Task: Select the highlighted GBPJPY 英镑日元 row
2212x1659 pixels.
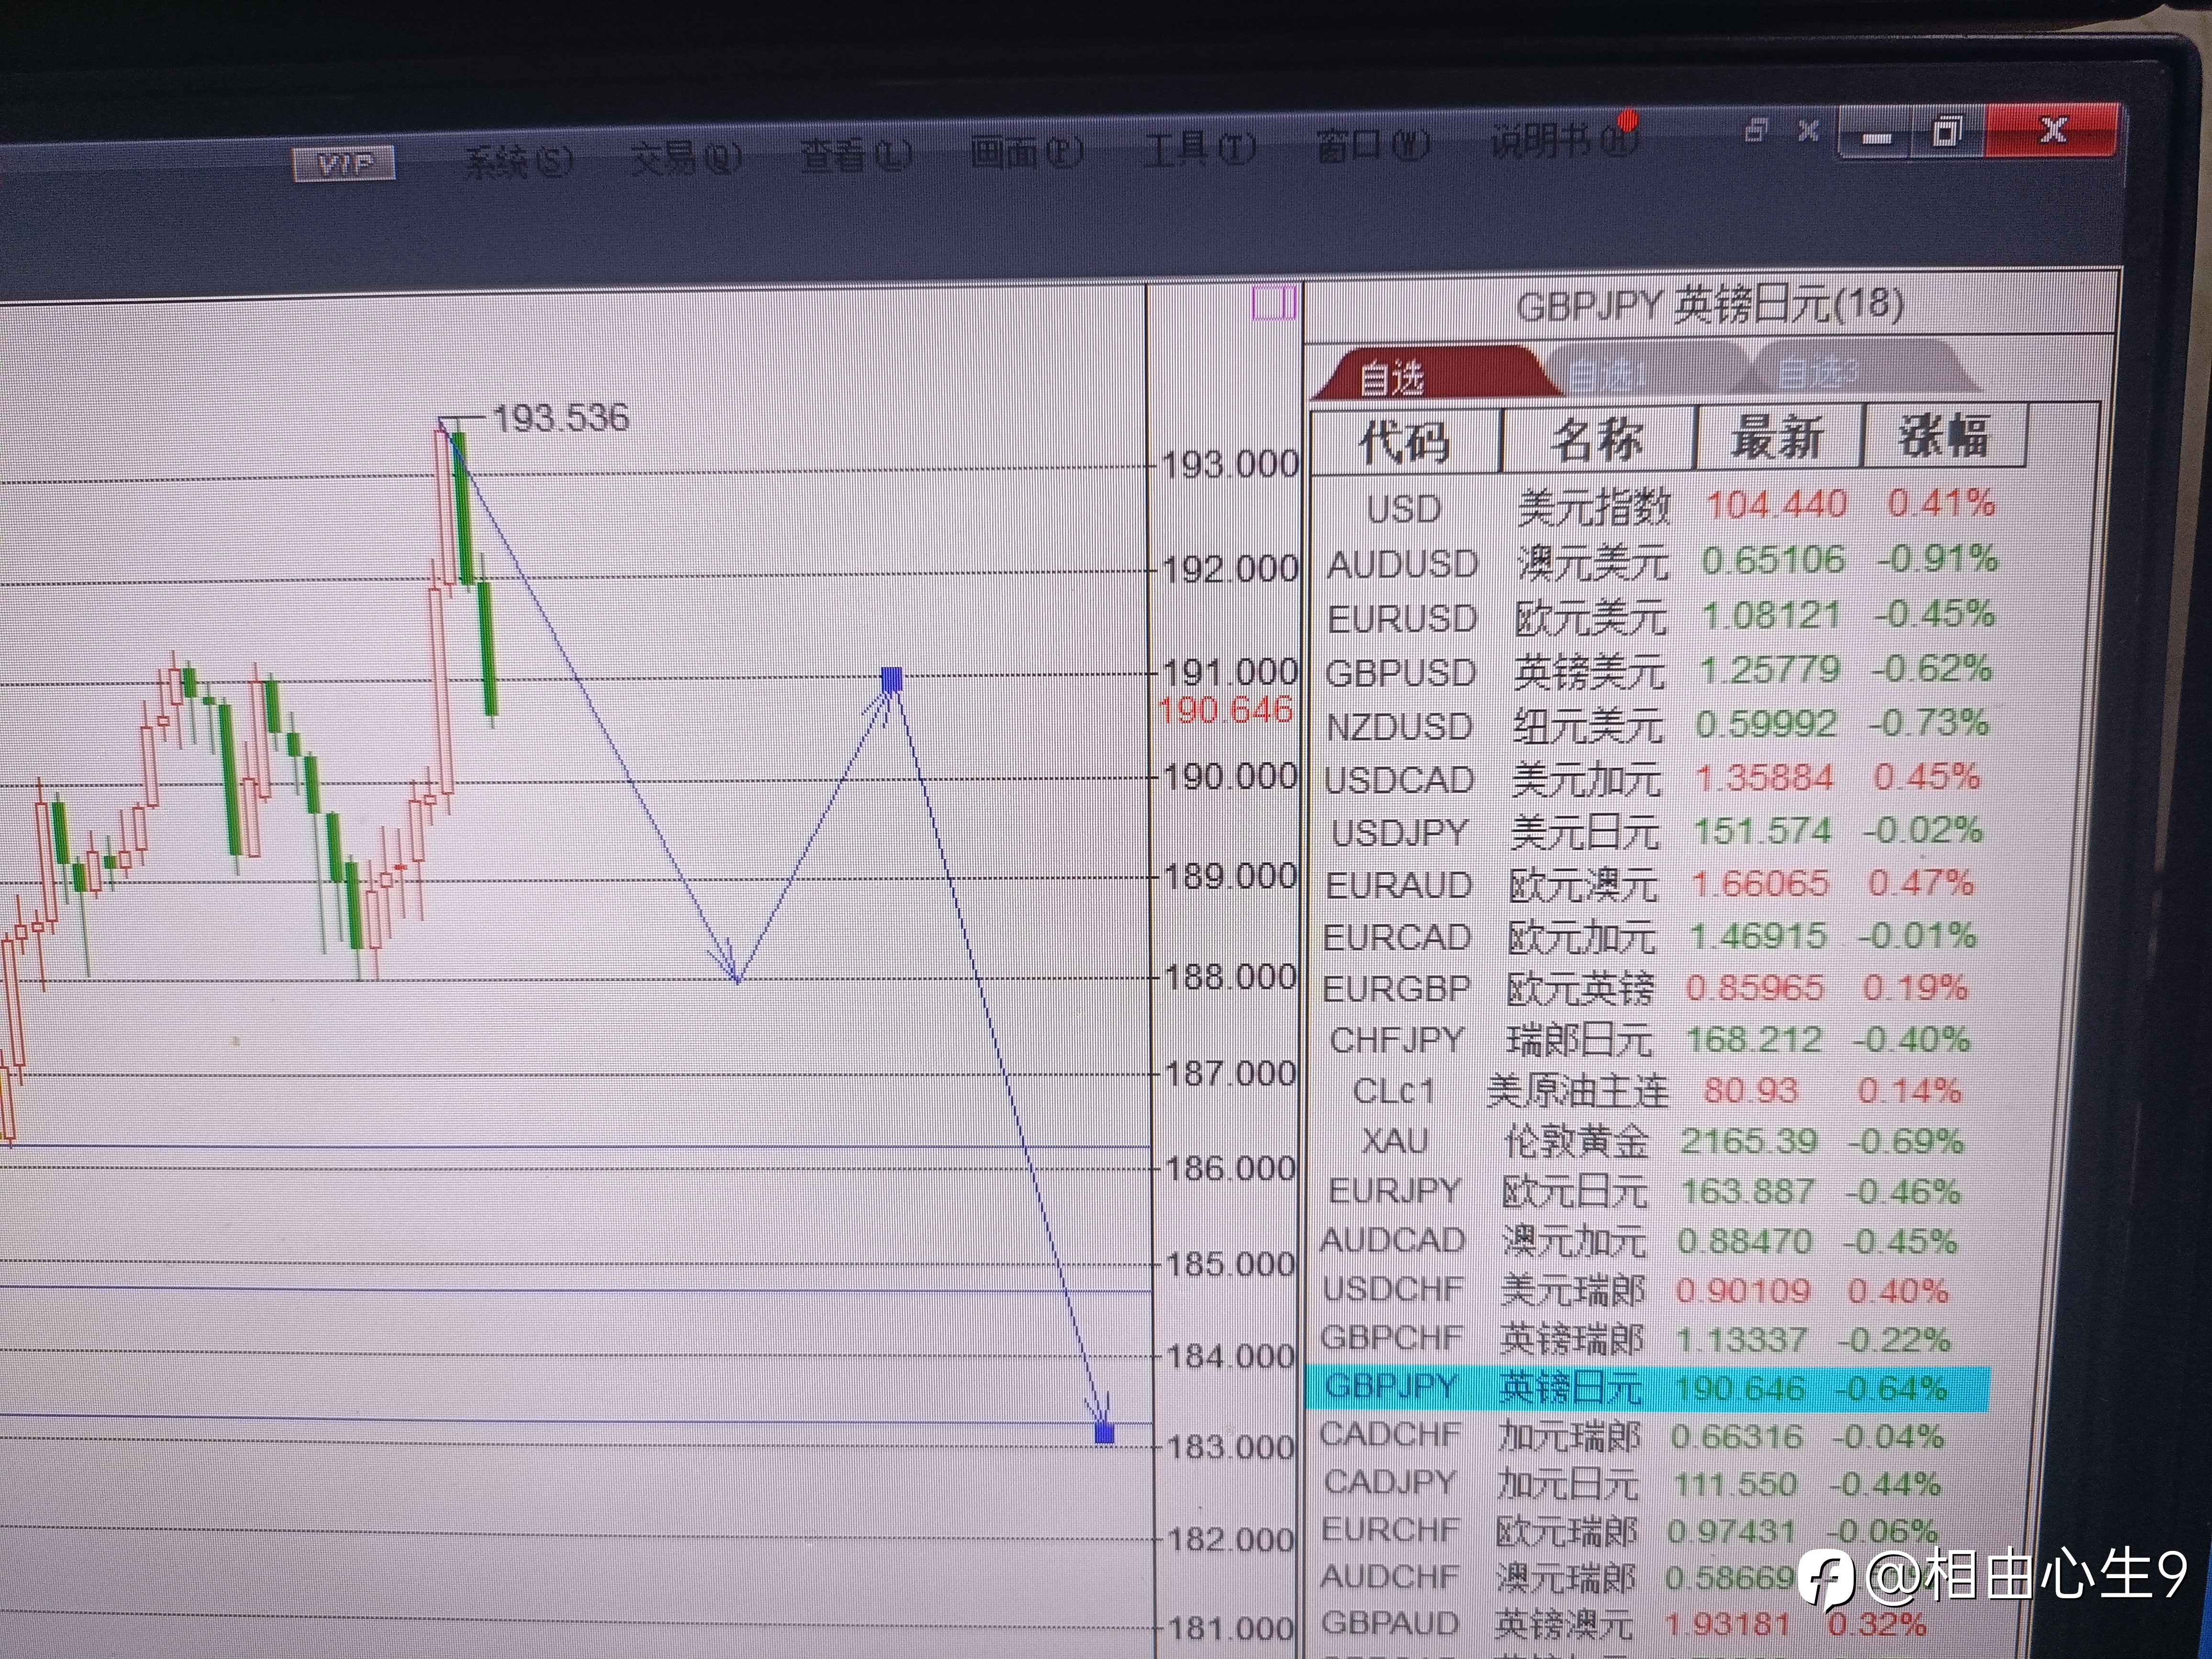Action: tap(1648, 1388)
